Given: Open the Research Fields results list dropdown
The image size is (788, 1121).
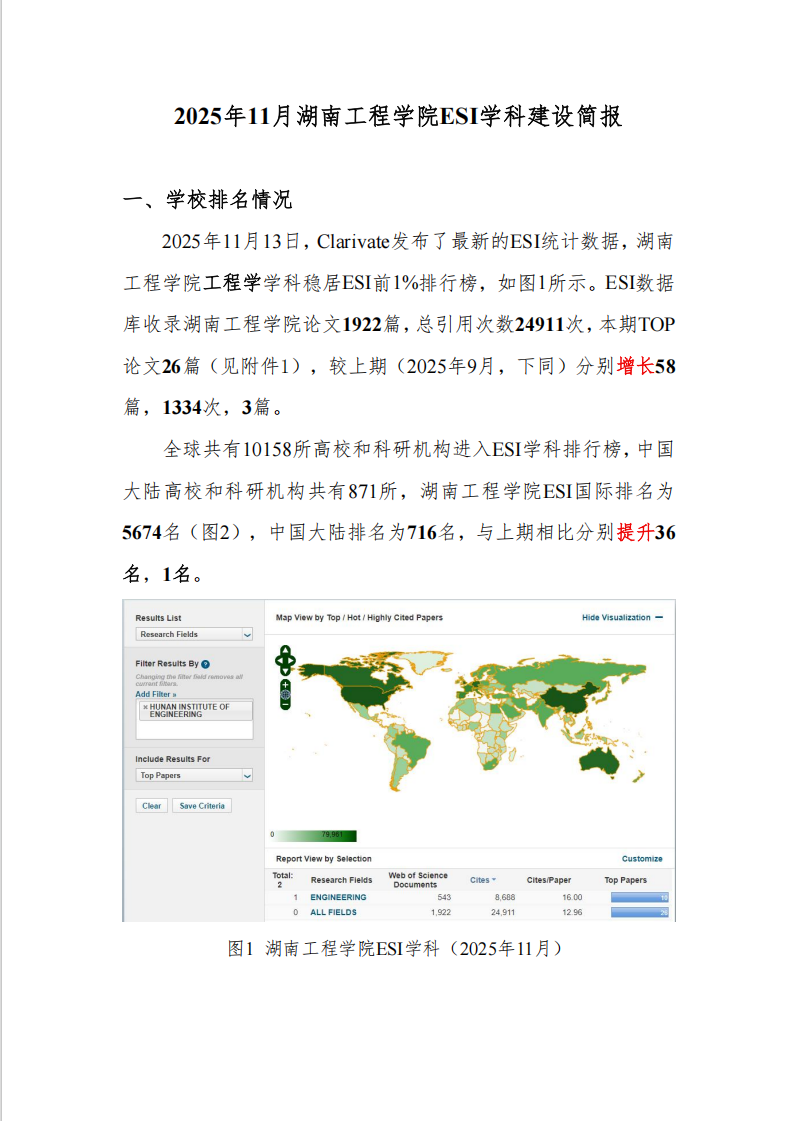Looking at the screenshot, I should pyautogui.click(x=194, y=634).
